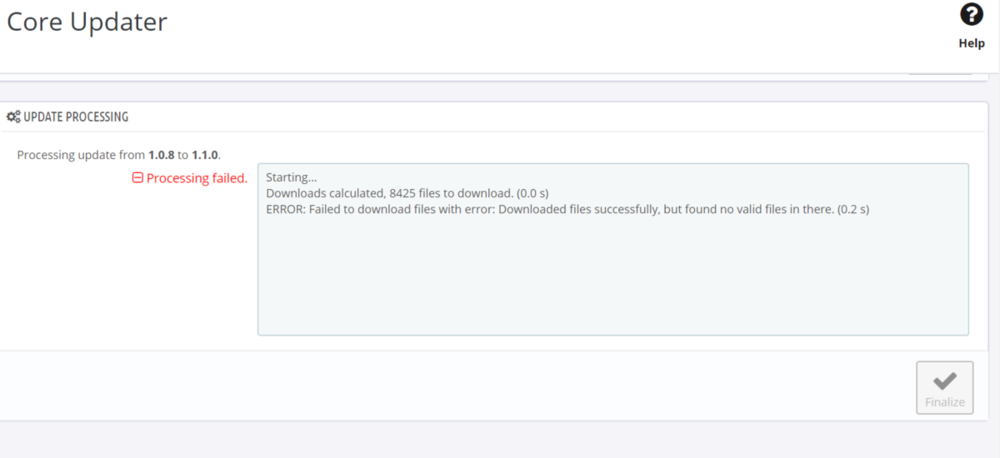The image size is (1000, 458).
Task: Click the partially visible button above the panel
Action: coord(940,69)
